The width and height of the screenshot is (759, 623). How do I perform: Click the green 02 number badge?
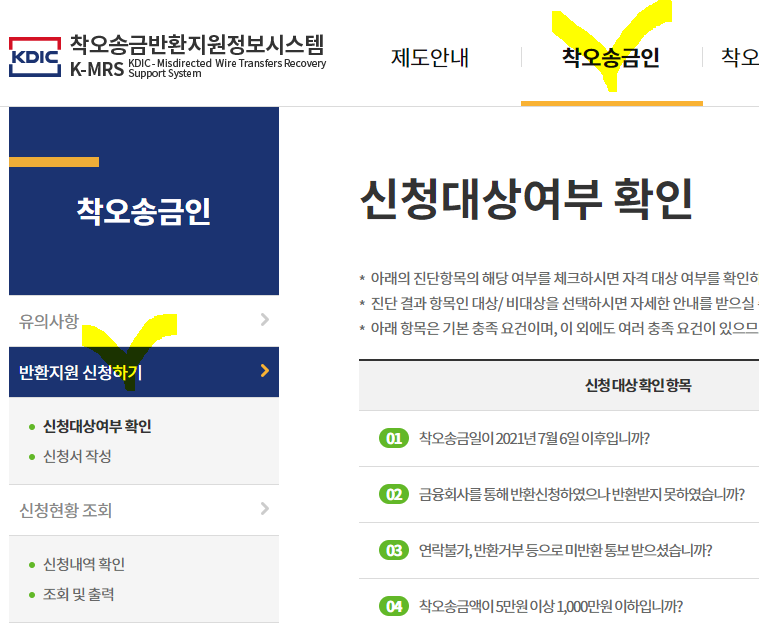(x=394, y=494)
